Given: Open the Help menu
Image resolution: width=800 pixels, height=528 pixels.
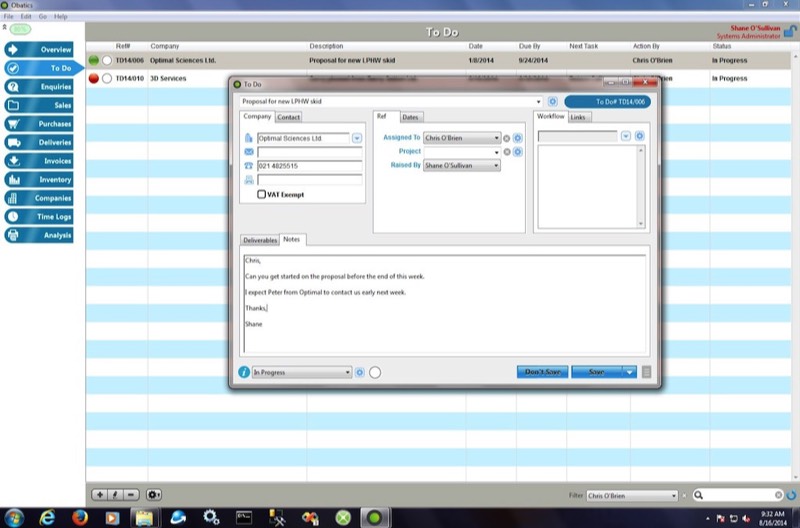Looking at the screenshot, I should [61, 16].
